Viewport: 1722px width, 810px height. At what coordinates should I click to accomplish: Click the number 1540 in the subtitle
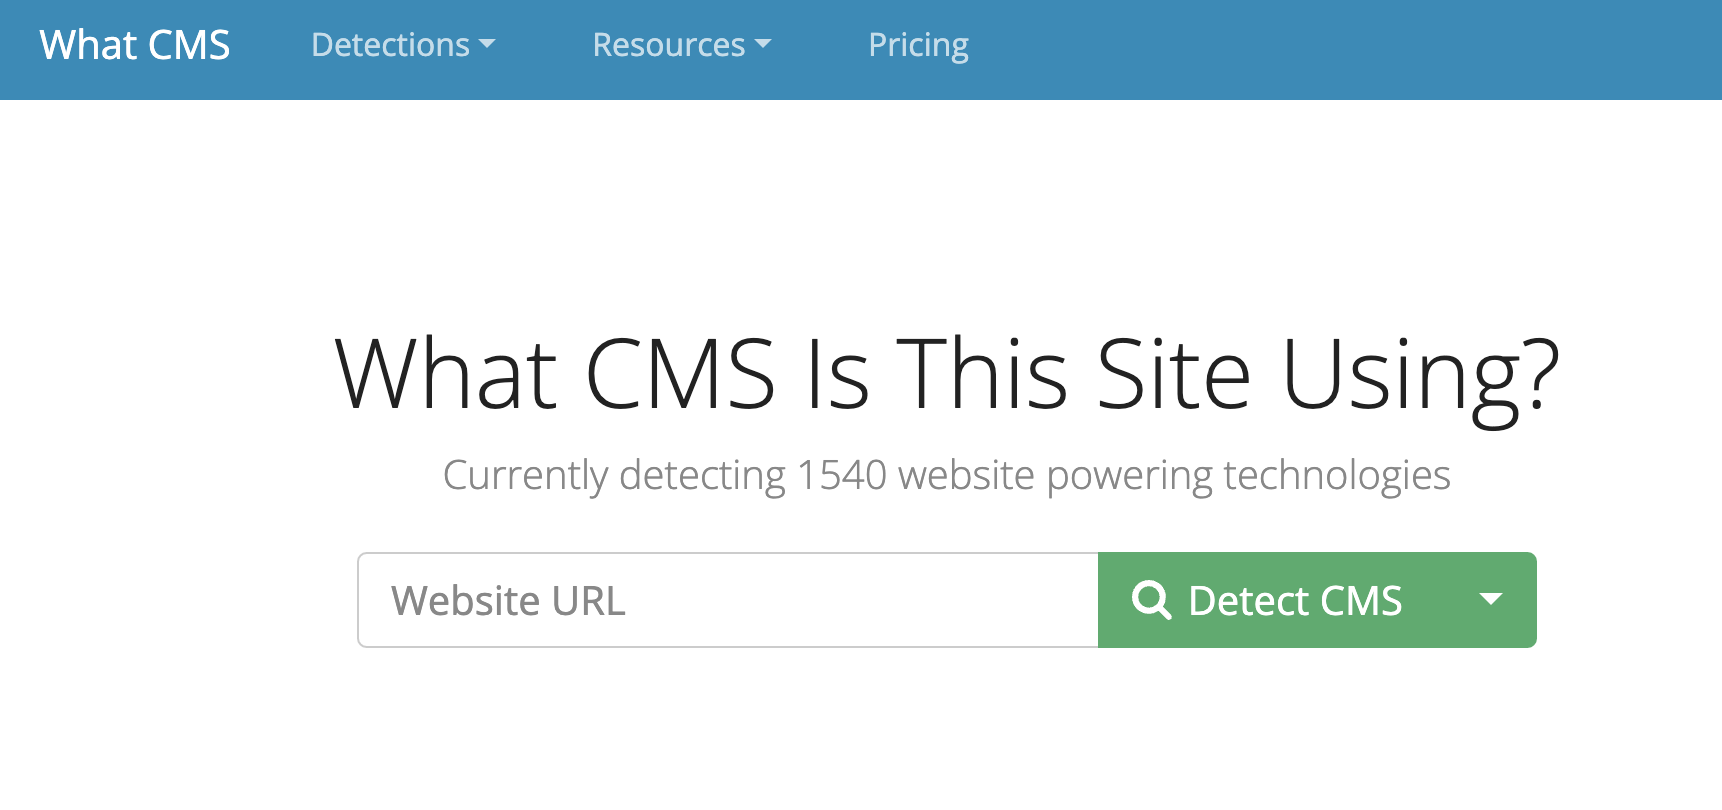[842, 475]
